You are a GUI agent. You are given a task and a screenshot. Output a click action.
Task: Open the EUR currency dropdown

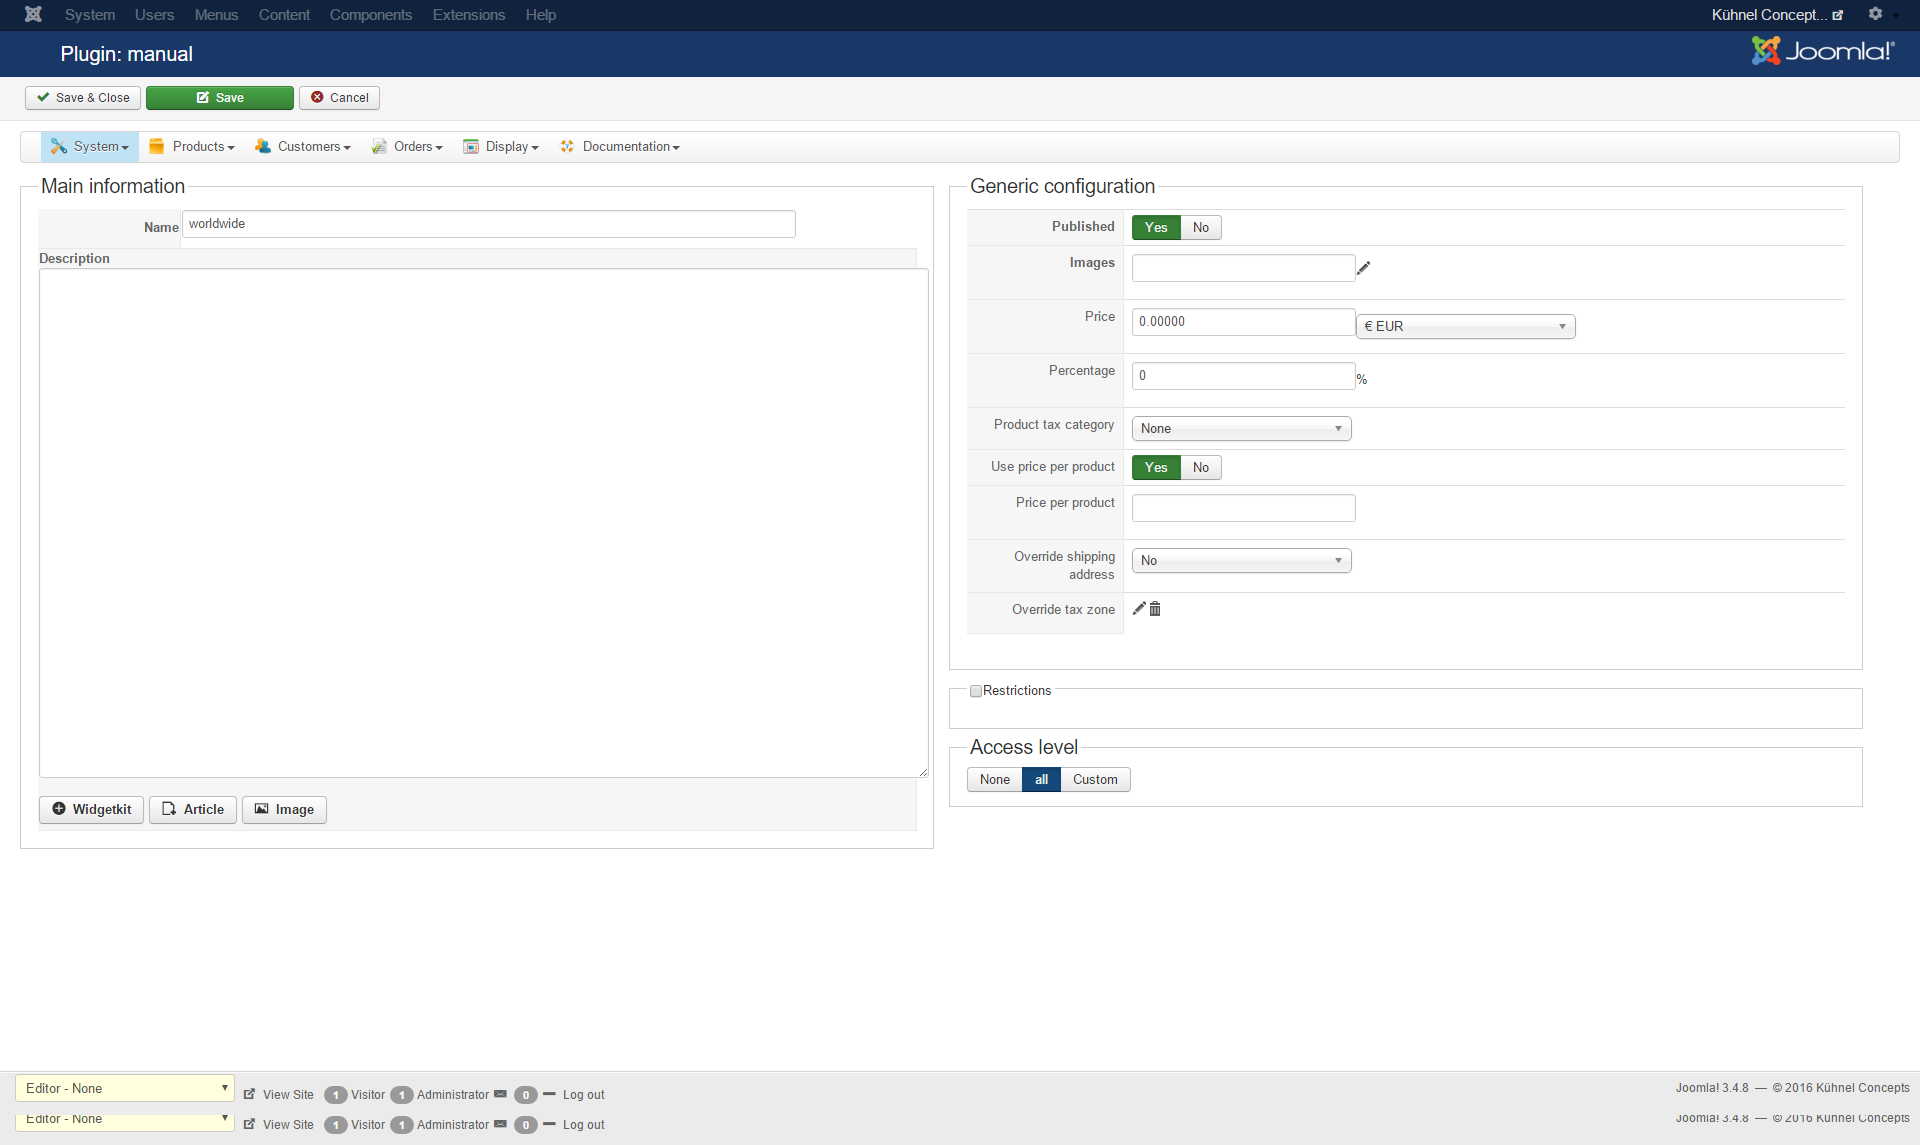1465,327
